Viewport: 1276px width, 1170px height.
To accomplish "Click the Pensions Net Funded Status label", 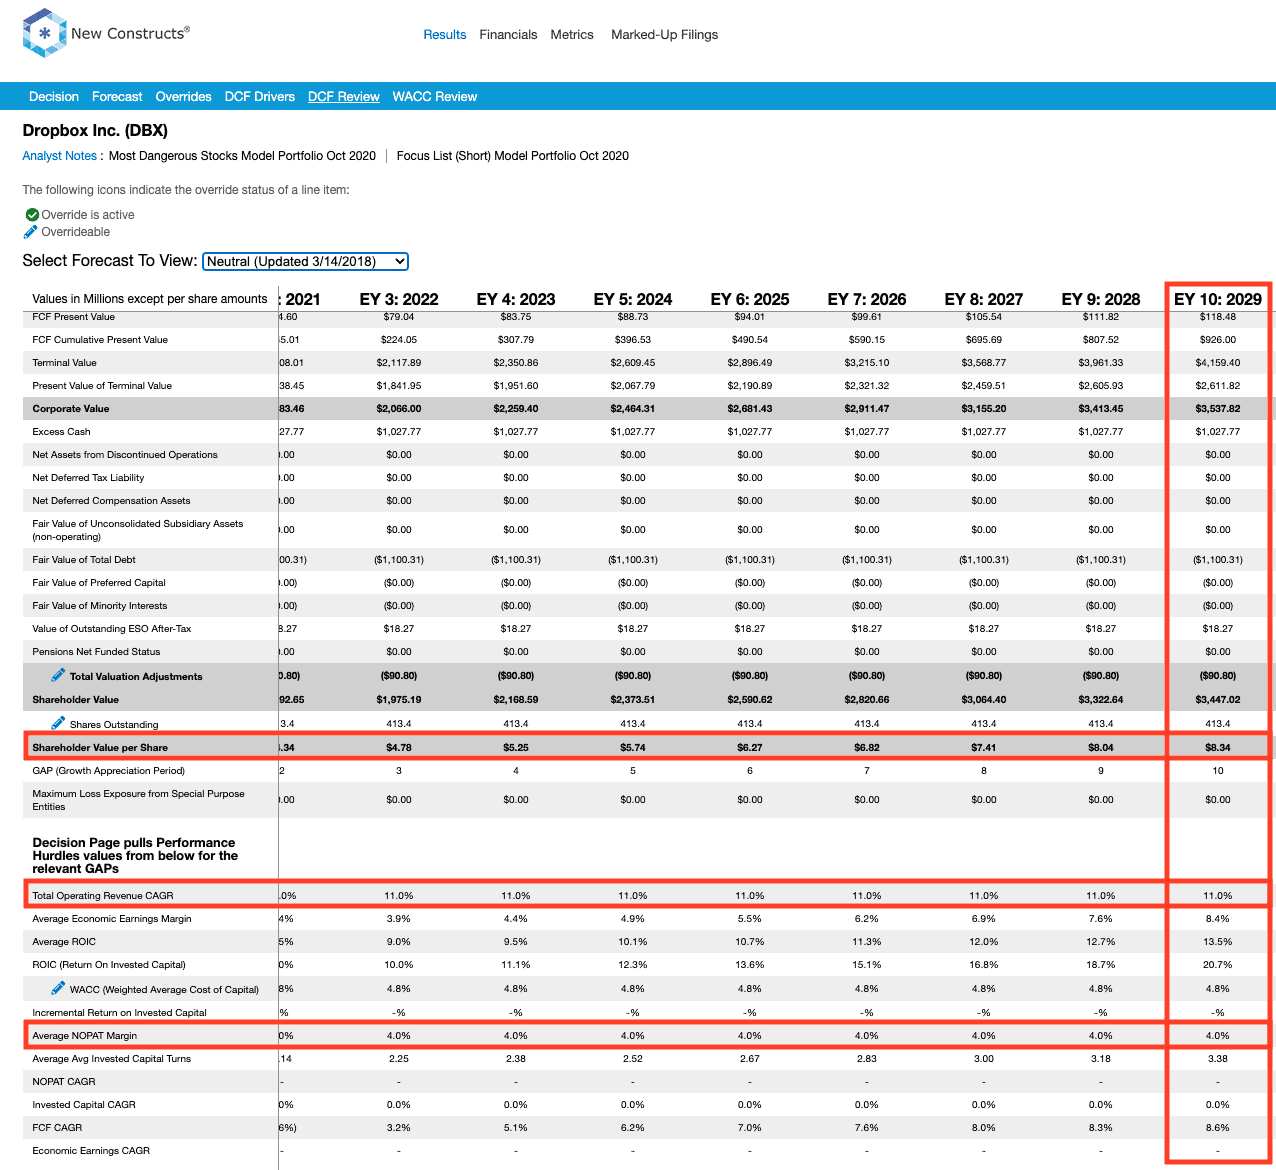I will point(96,651).
